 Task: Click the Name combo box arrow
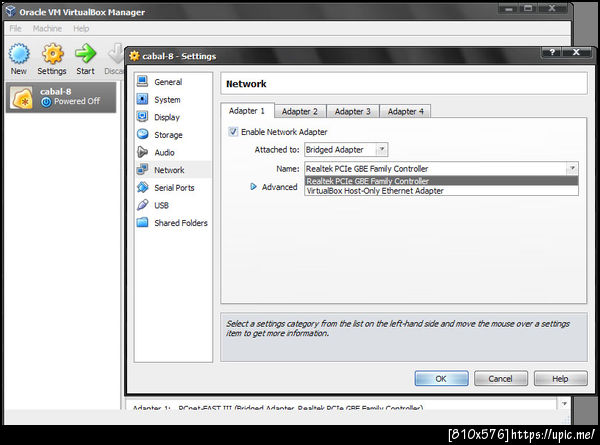click(x=572, y=168)
